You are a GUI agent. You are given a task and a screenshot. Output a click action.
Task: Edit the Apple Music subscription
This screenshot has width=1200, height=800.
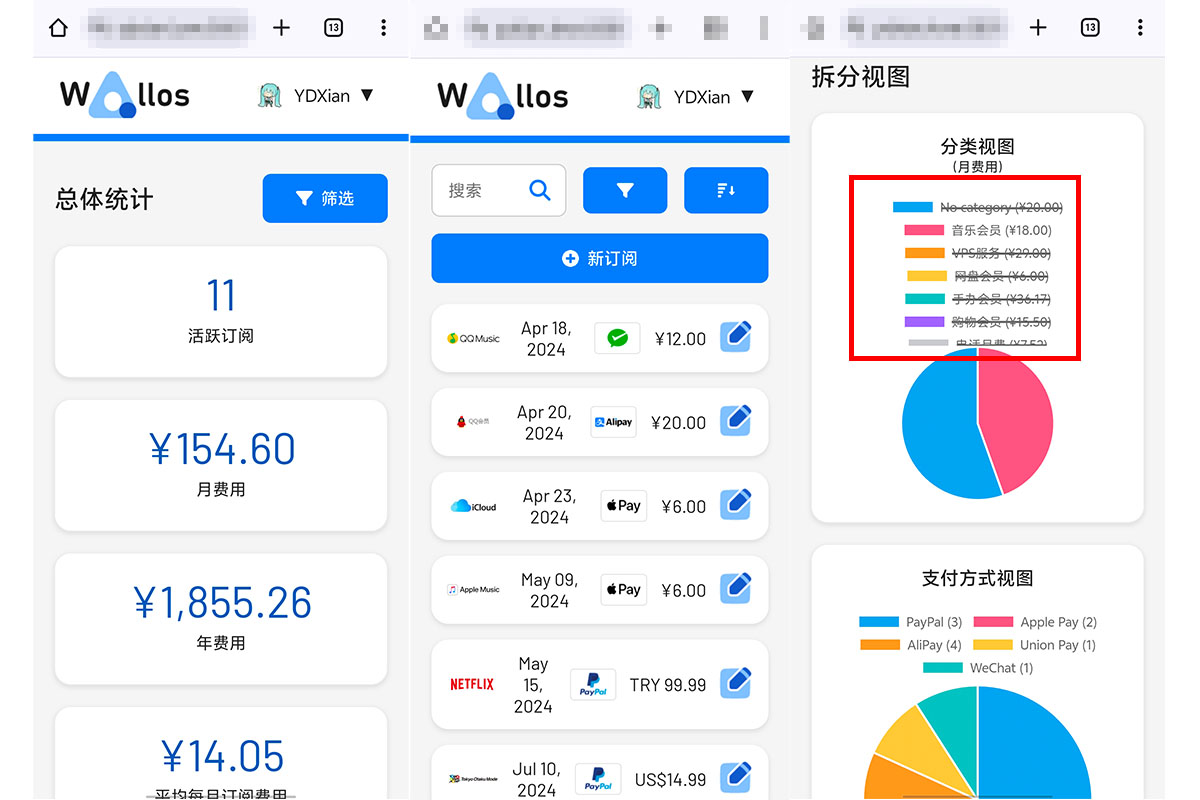coord(736,590)
